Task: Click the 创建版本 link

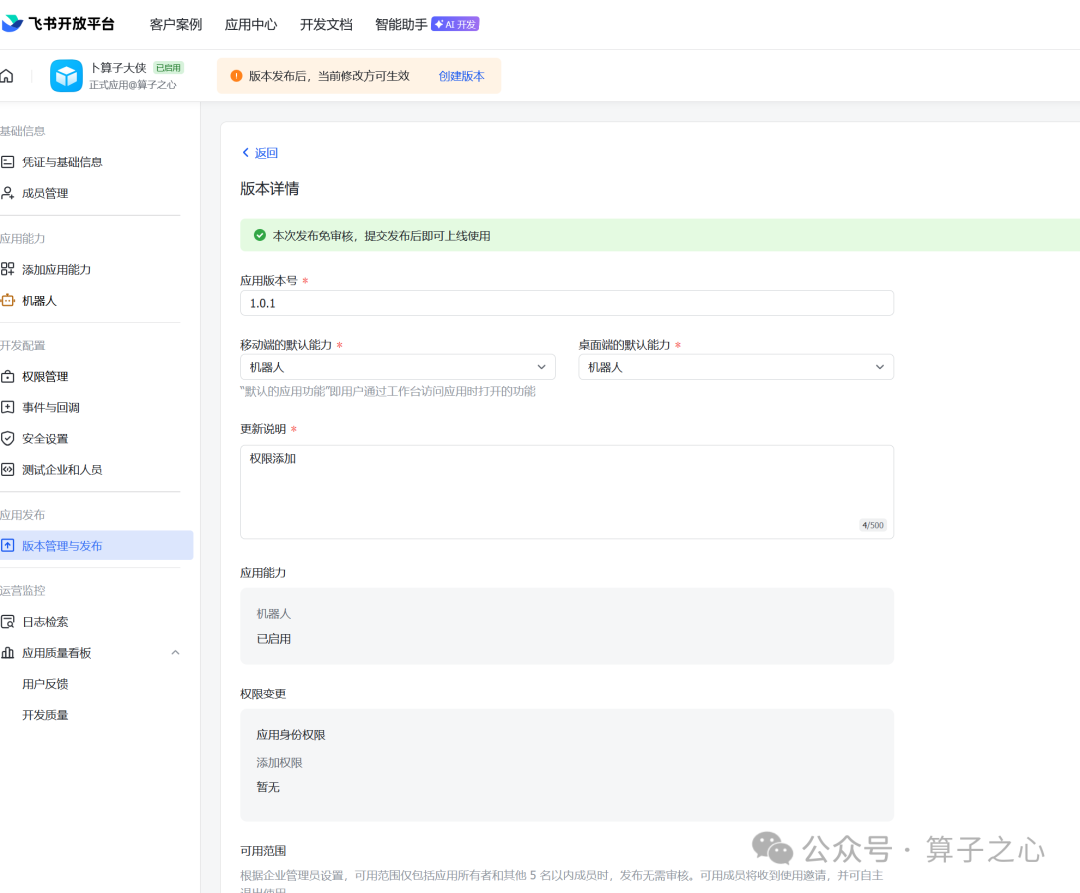Action: point(461,76)
